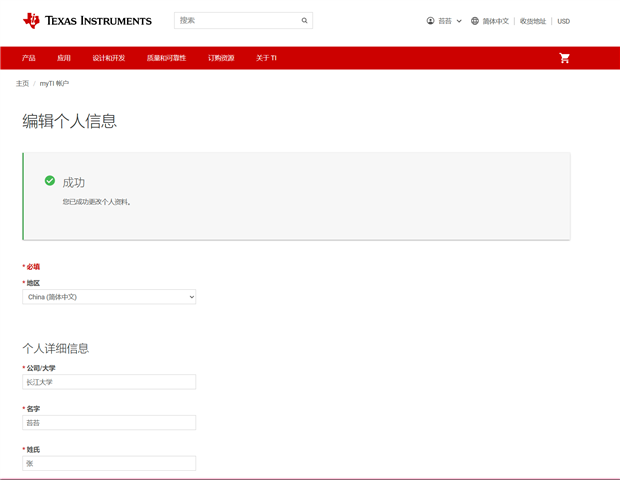Screen dimensions: 620x480
Task: Click the green success checkmark icon
Action: (50, 181)
